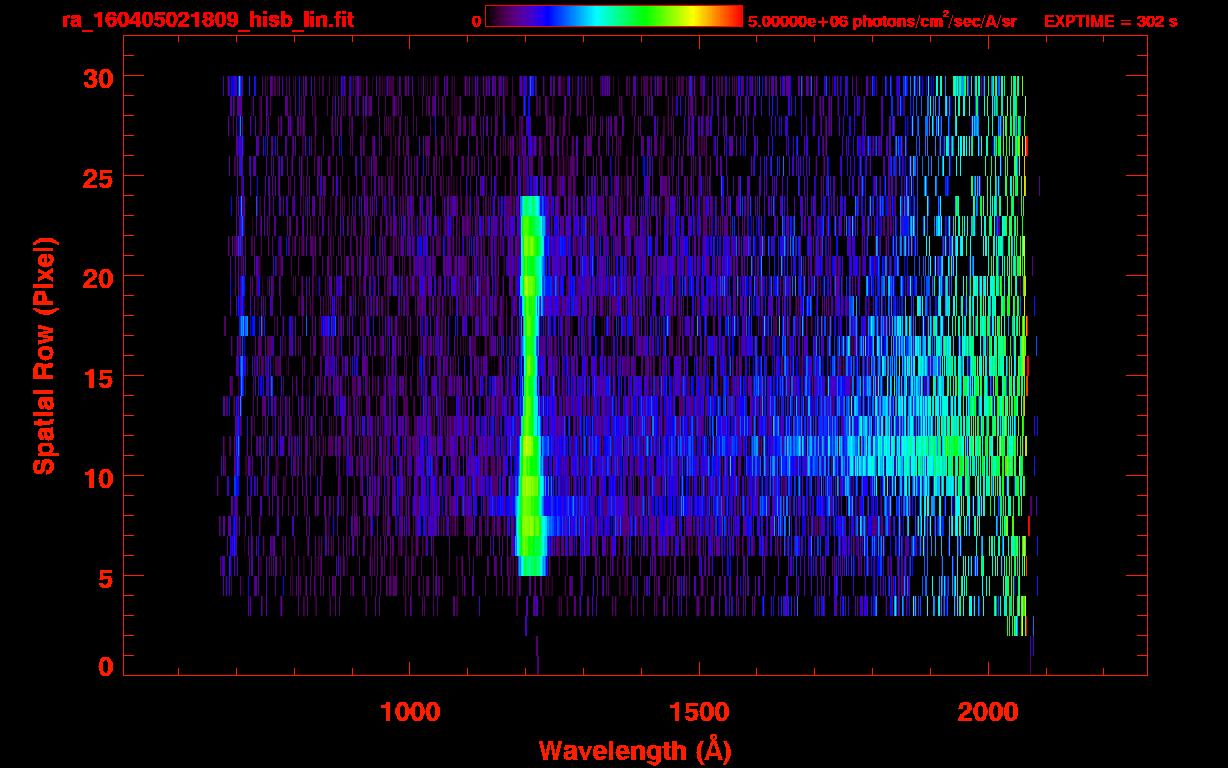The height and width of the screenshot is (768, 1228).
Task: Click the filename ra_160405021809_hisb_lin.fit
Action: pos(206,20)
